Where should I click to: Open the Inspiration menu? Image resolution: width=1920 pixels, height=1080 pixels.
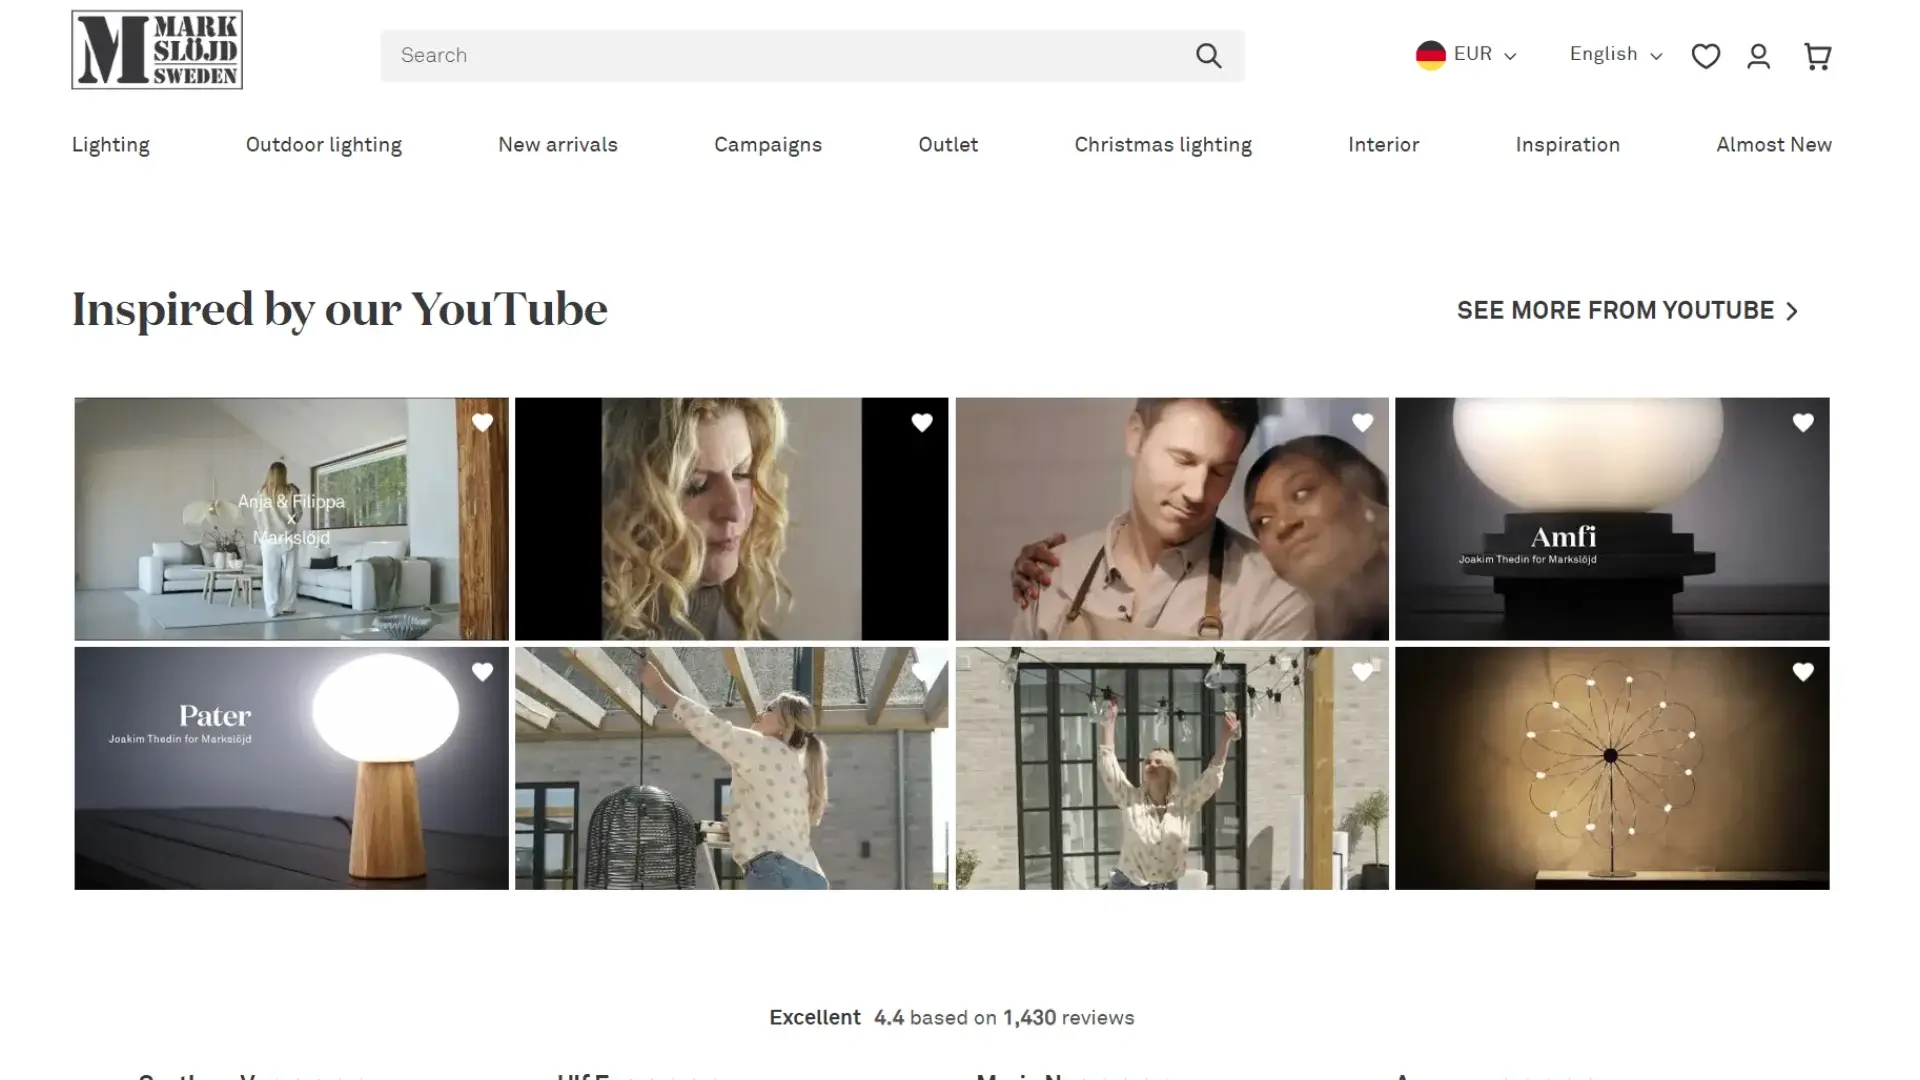tap(1567, 145)
